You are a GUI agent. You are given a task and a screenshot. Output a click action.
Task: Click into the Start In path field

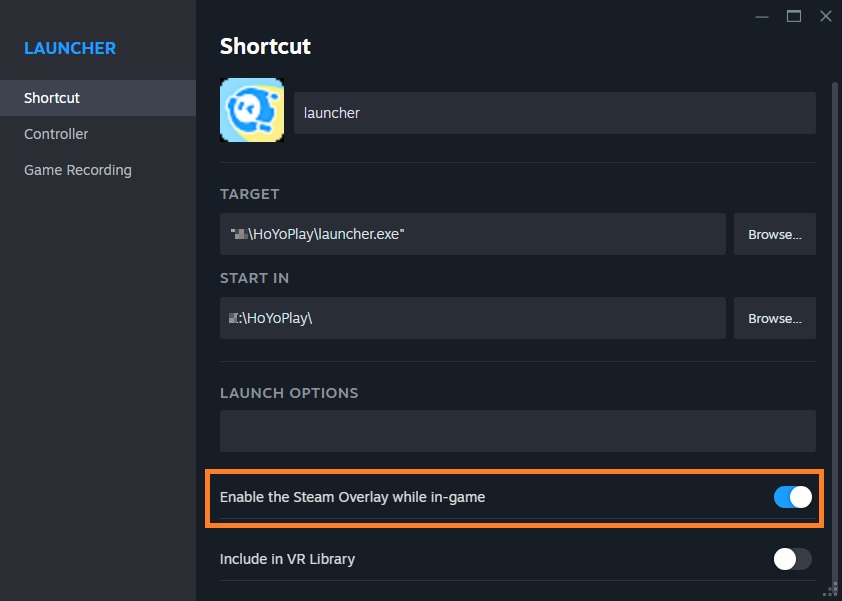point(472,318)
